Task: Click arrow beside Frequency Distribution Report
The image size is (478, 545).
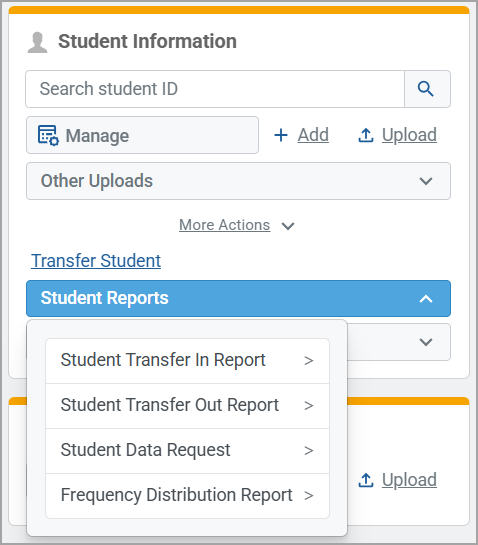Action: 309,496
